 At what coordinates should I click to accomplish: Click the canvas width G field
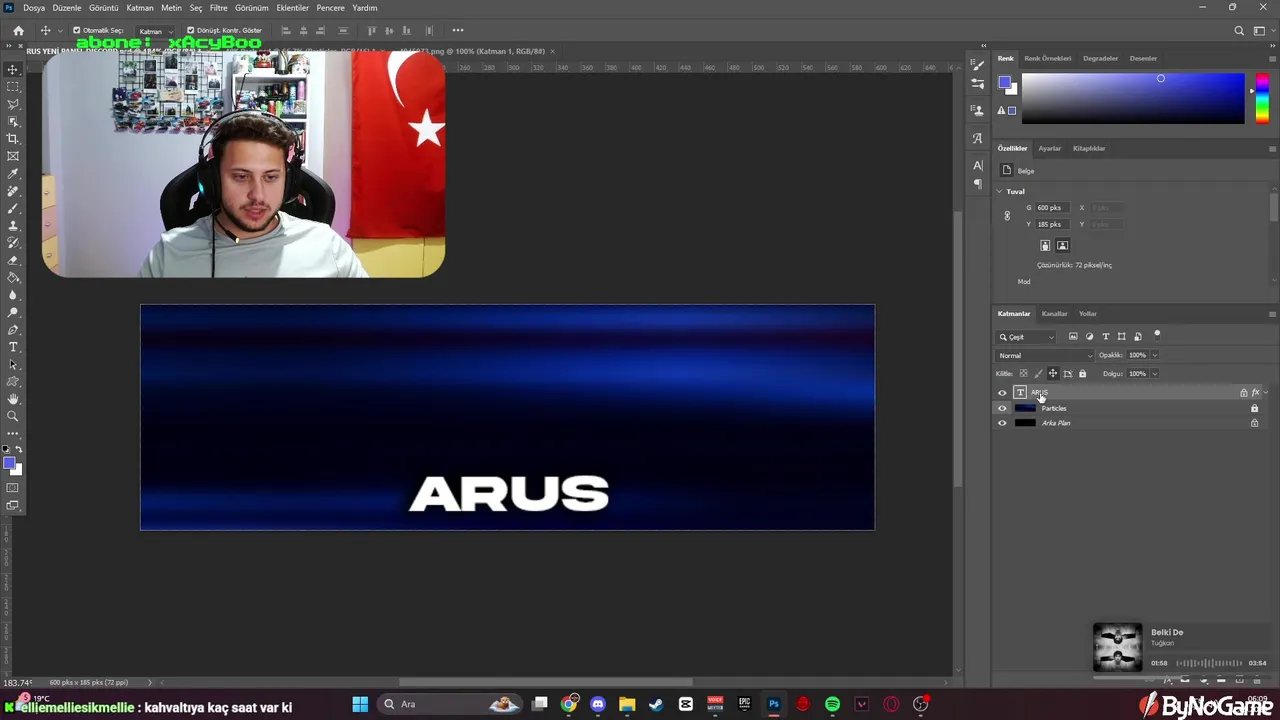click(1053, 208)
